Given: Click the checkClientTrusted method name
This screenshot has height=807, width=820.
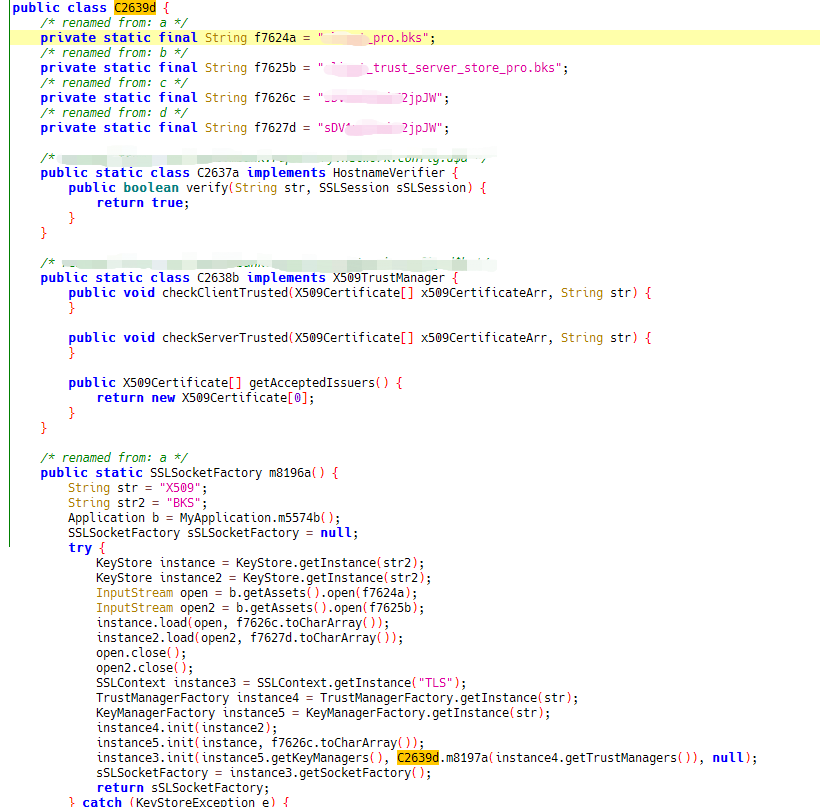Looking at the screenshot, I should (x=225, y=293).
